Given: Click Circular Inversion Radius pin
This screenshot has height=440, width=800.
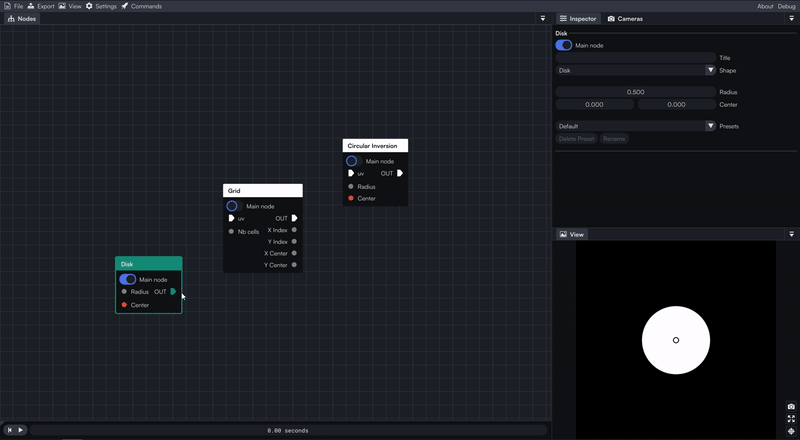Looking at the screenshot, I should (x=351, y=186).
